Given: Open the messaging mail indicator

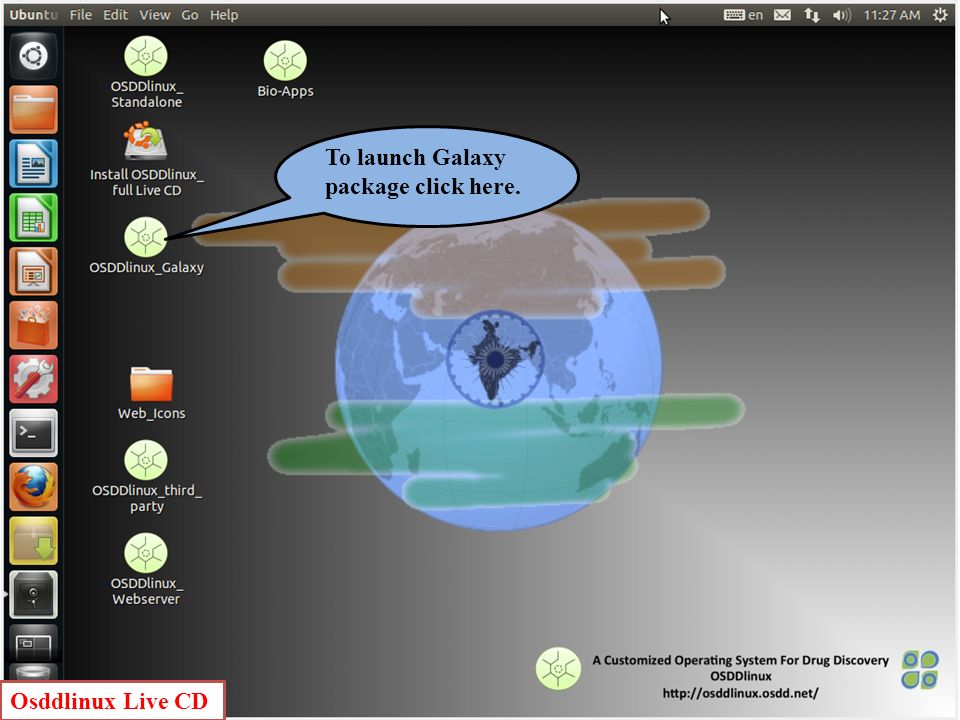Looking at the screenshot, I should click(782, 15).
